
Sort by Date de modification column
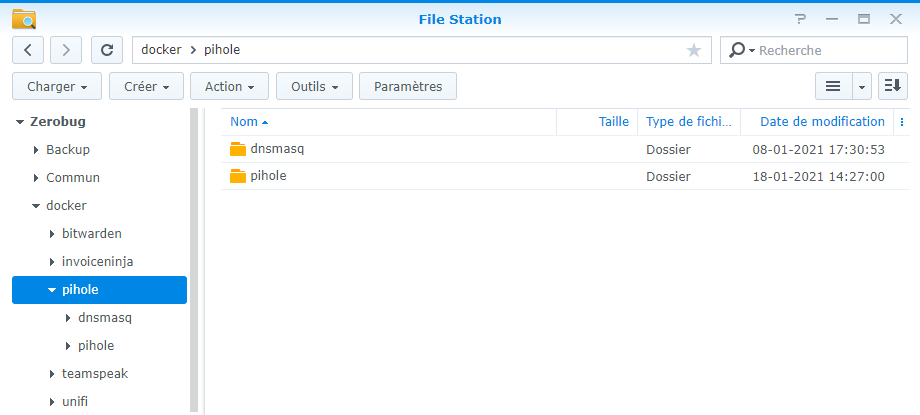tap(821, 122)
